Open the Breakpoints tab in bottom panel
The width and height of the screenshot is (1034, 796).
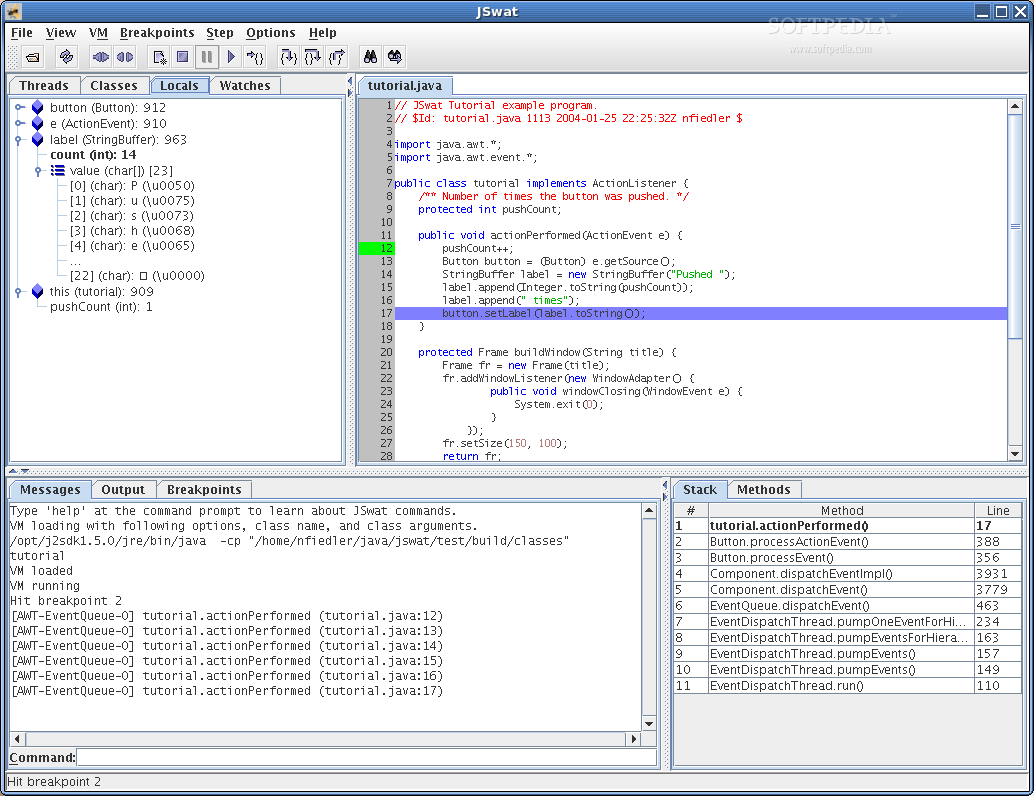pyautogui.click(x=204, y=489)
